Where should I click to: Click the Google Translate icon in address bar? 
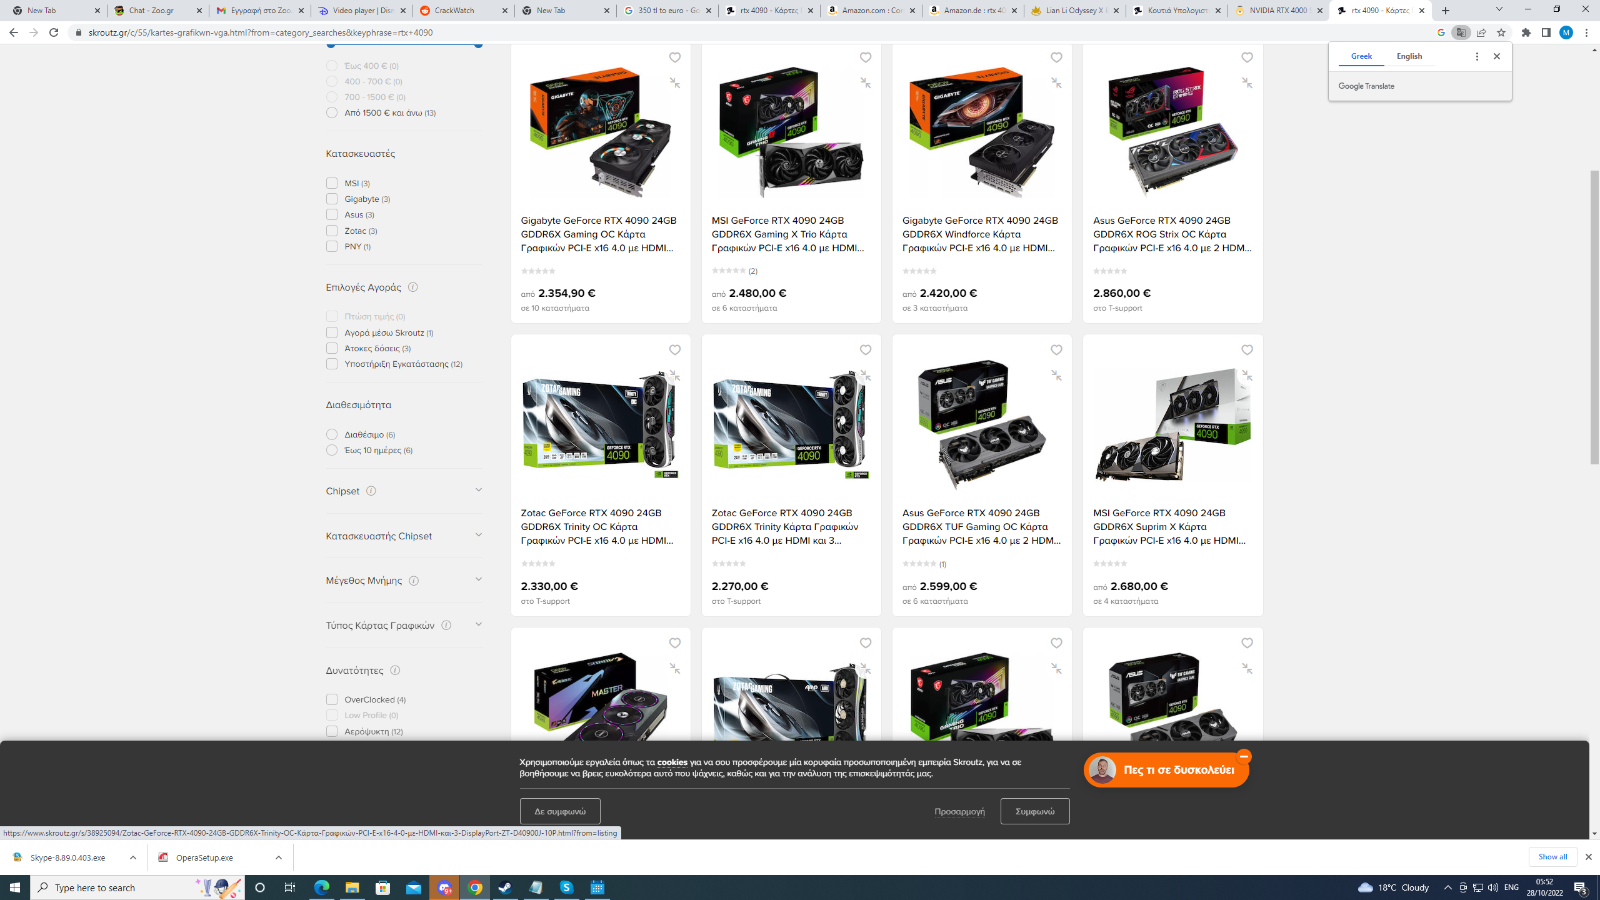coord(1461,32)
